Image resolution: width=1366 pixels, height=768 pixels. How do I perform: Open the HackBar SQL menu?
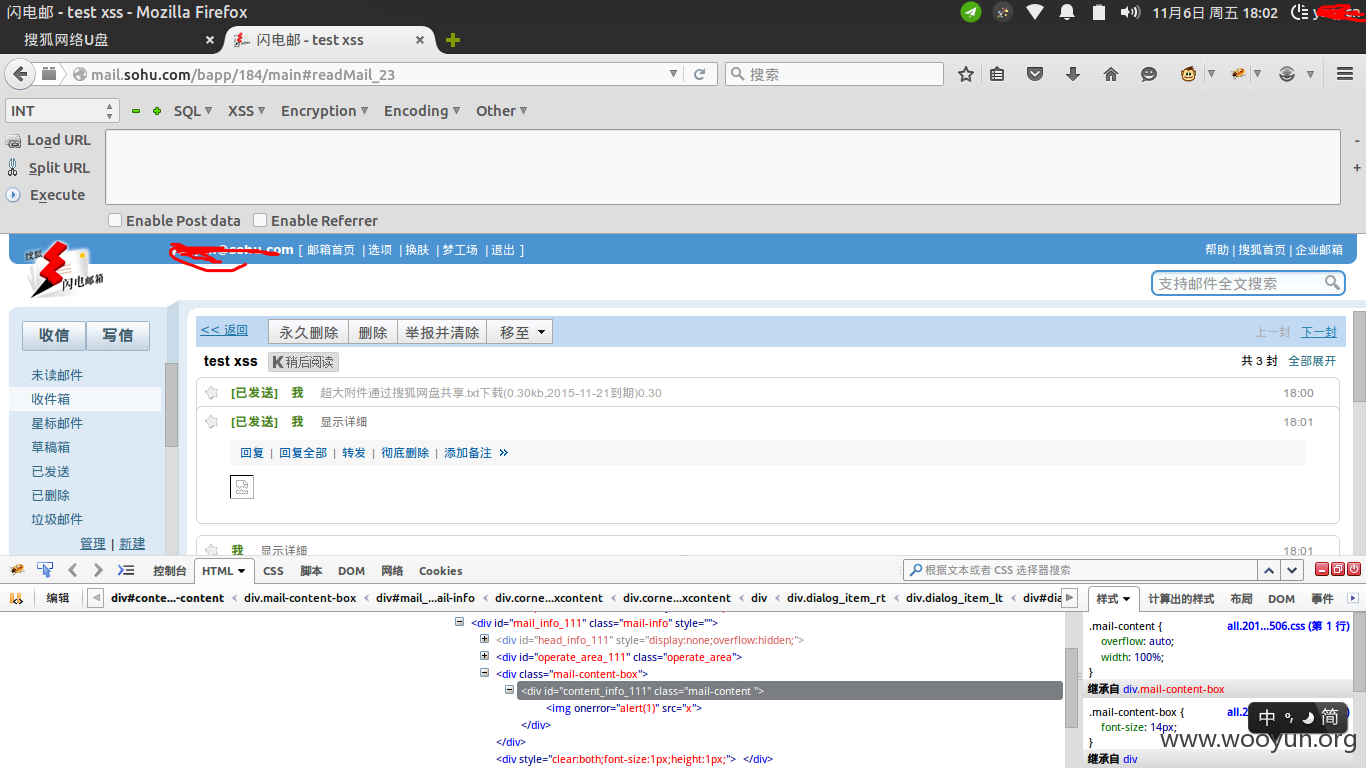coord(193,111)
